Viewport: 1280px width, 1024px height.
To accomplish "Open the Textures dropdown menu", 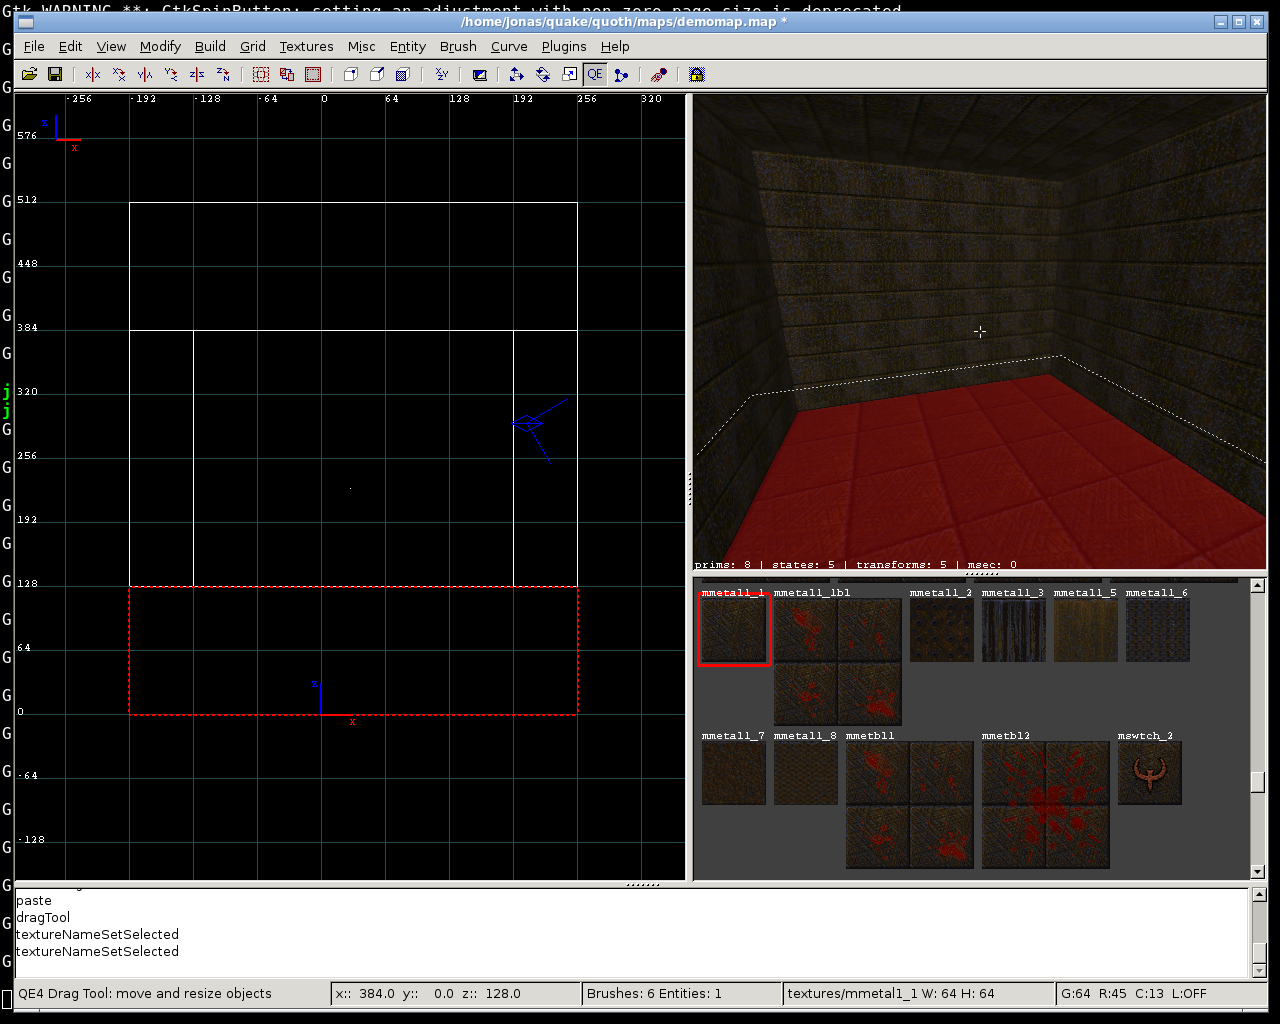I will [306, 46].
